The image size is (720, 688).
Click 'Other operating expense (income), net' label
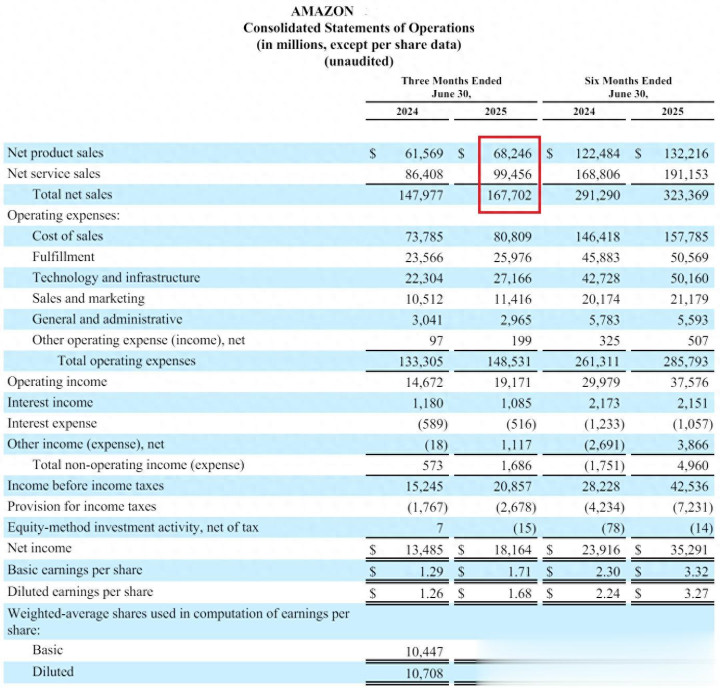pos(139,340)
